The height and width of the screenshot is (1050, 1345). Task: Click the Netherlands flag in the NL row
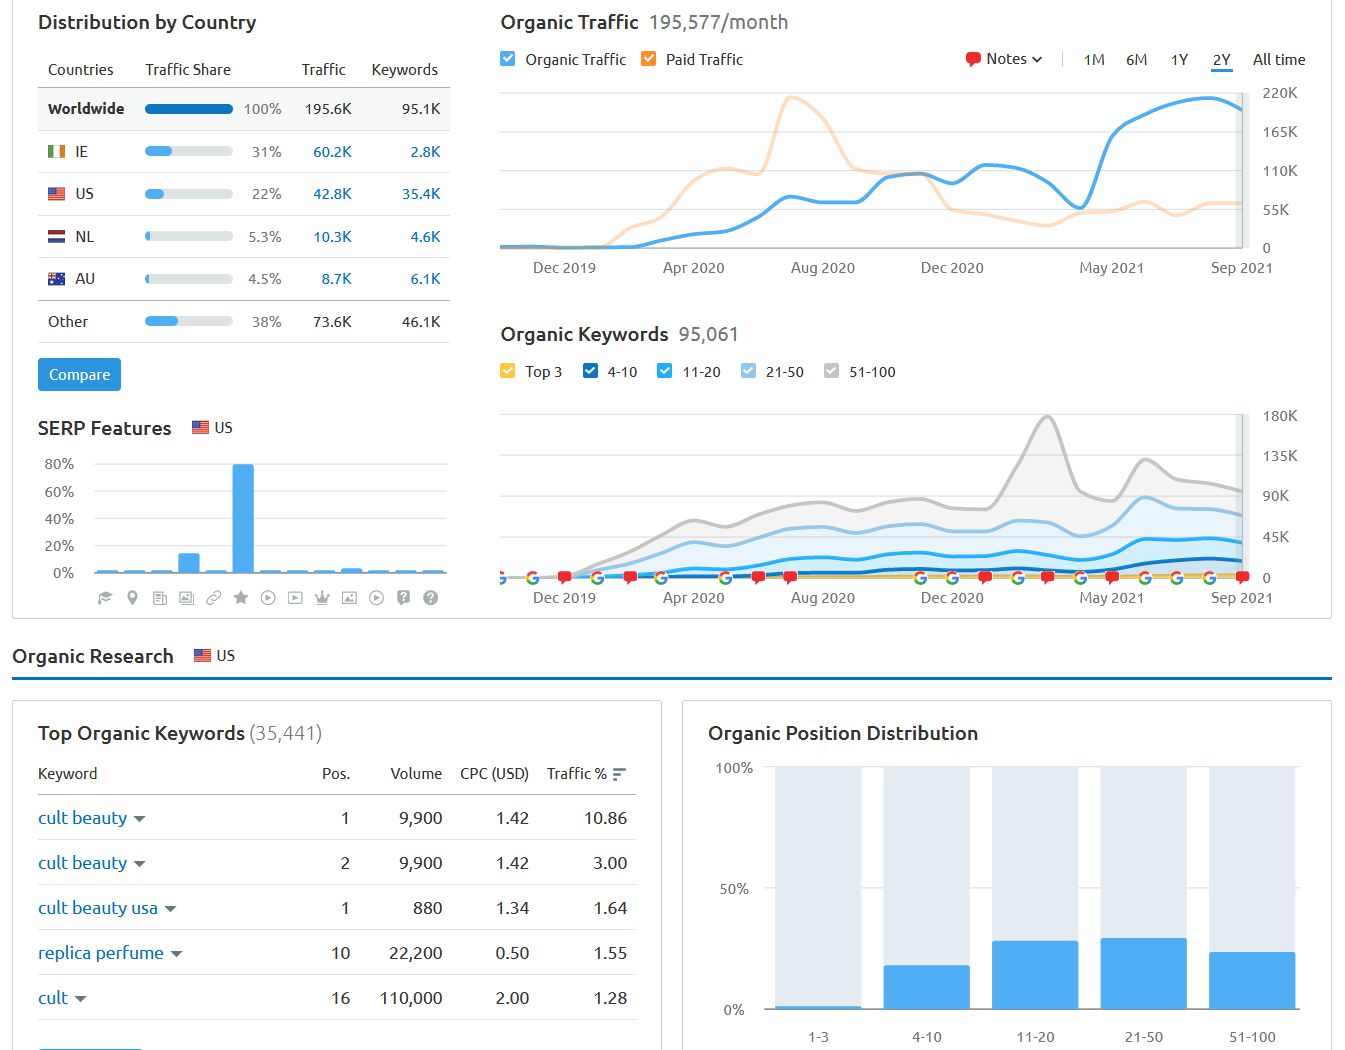[57, 237]
